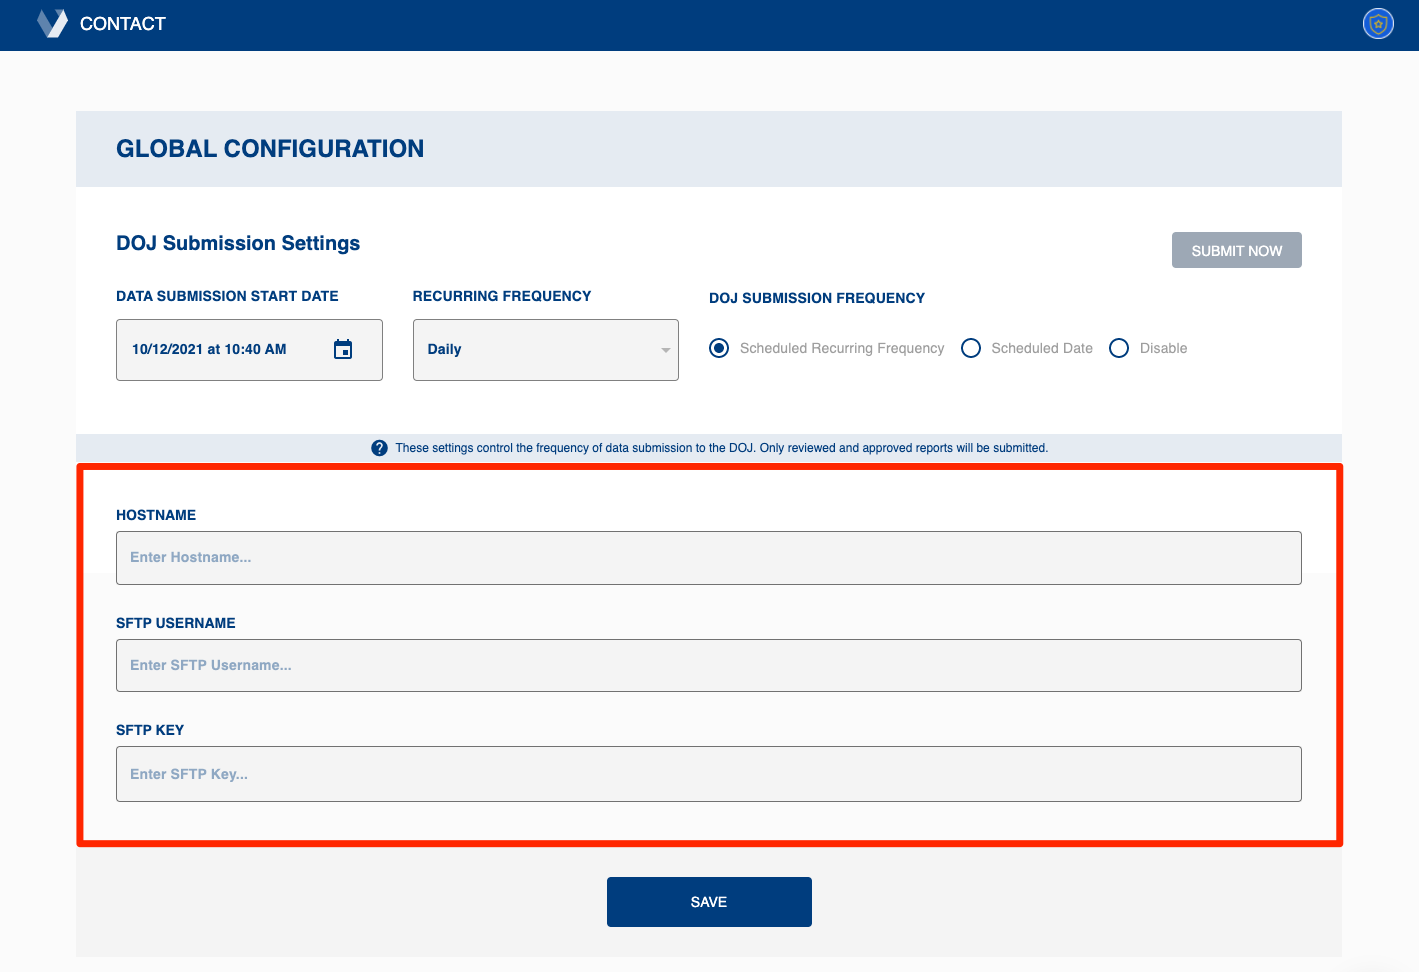Screen dimensions: 1419x972
Task: Open the Recurring Frequency dropdown
Action: coord(545,349)
